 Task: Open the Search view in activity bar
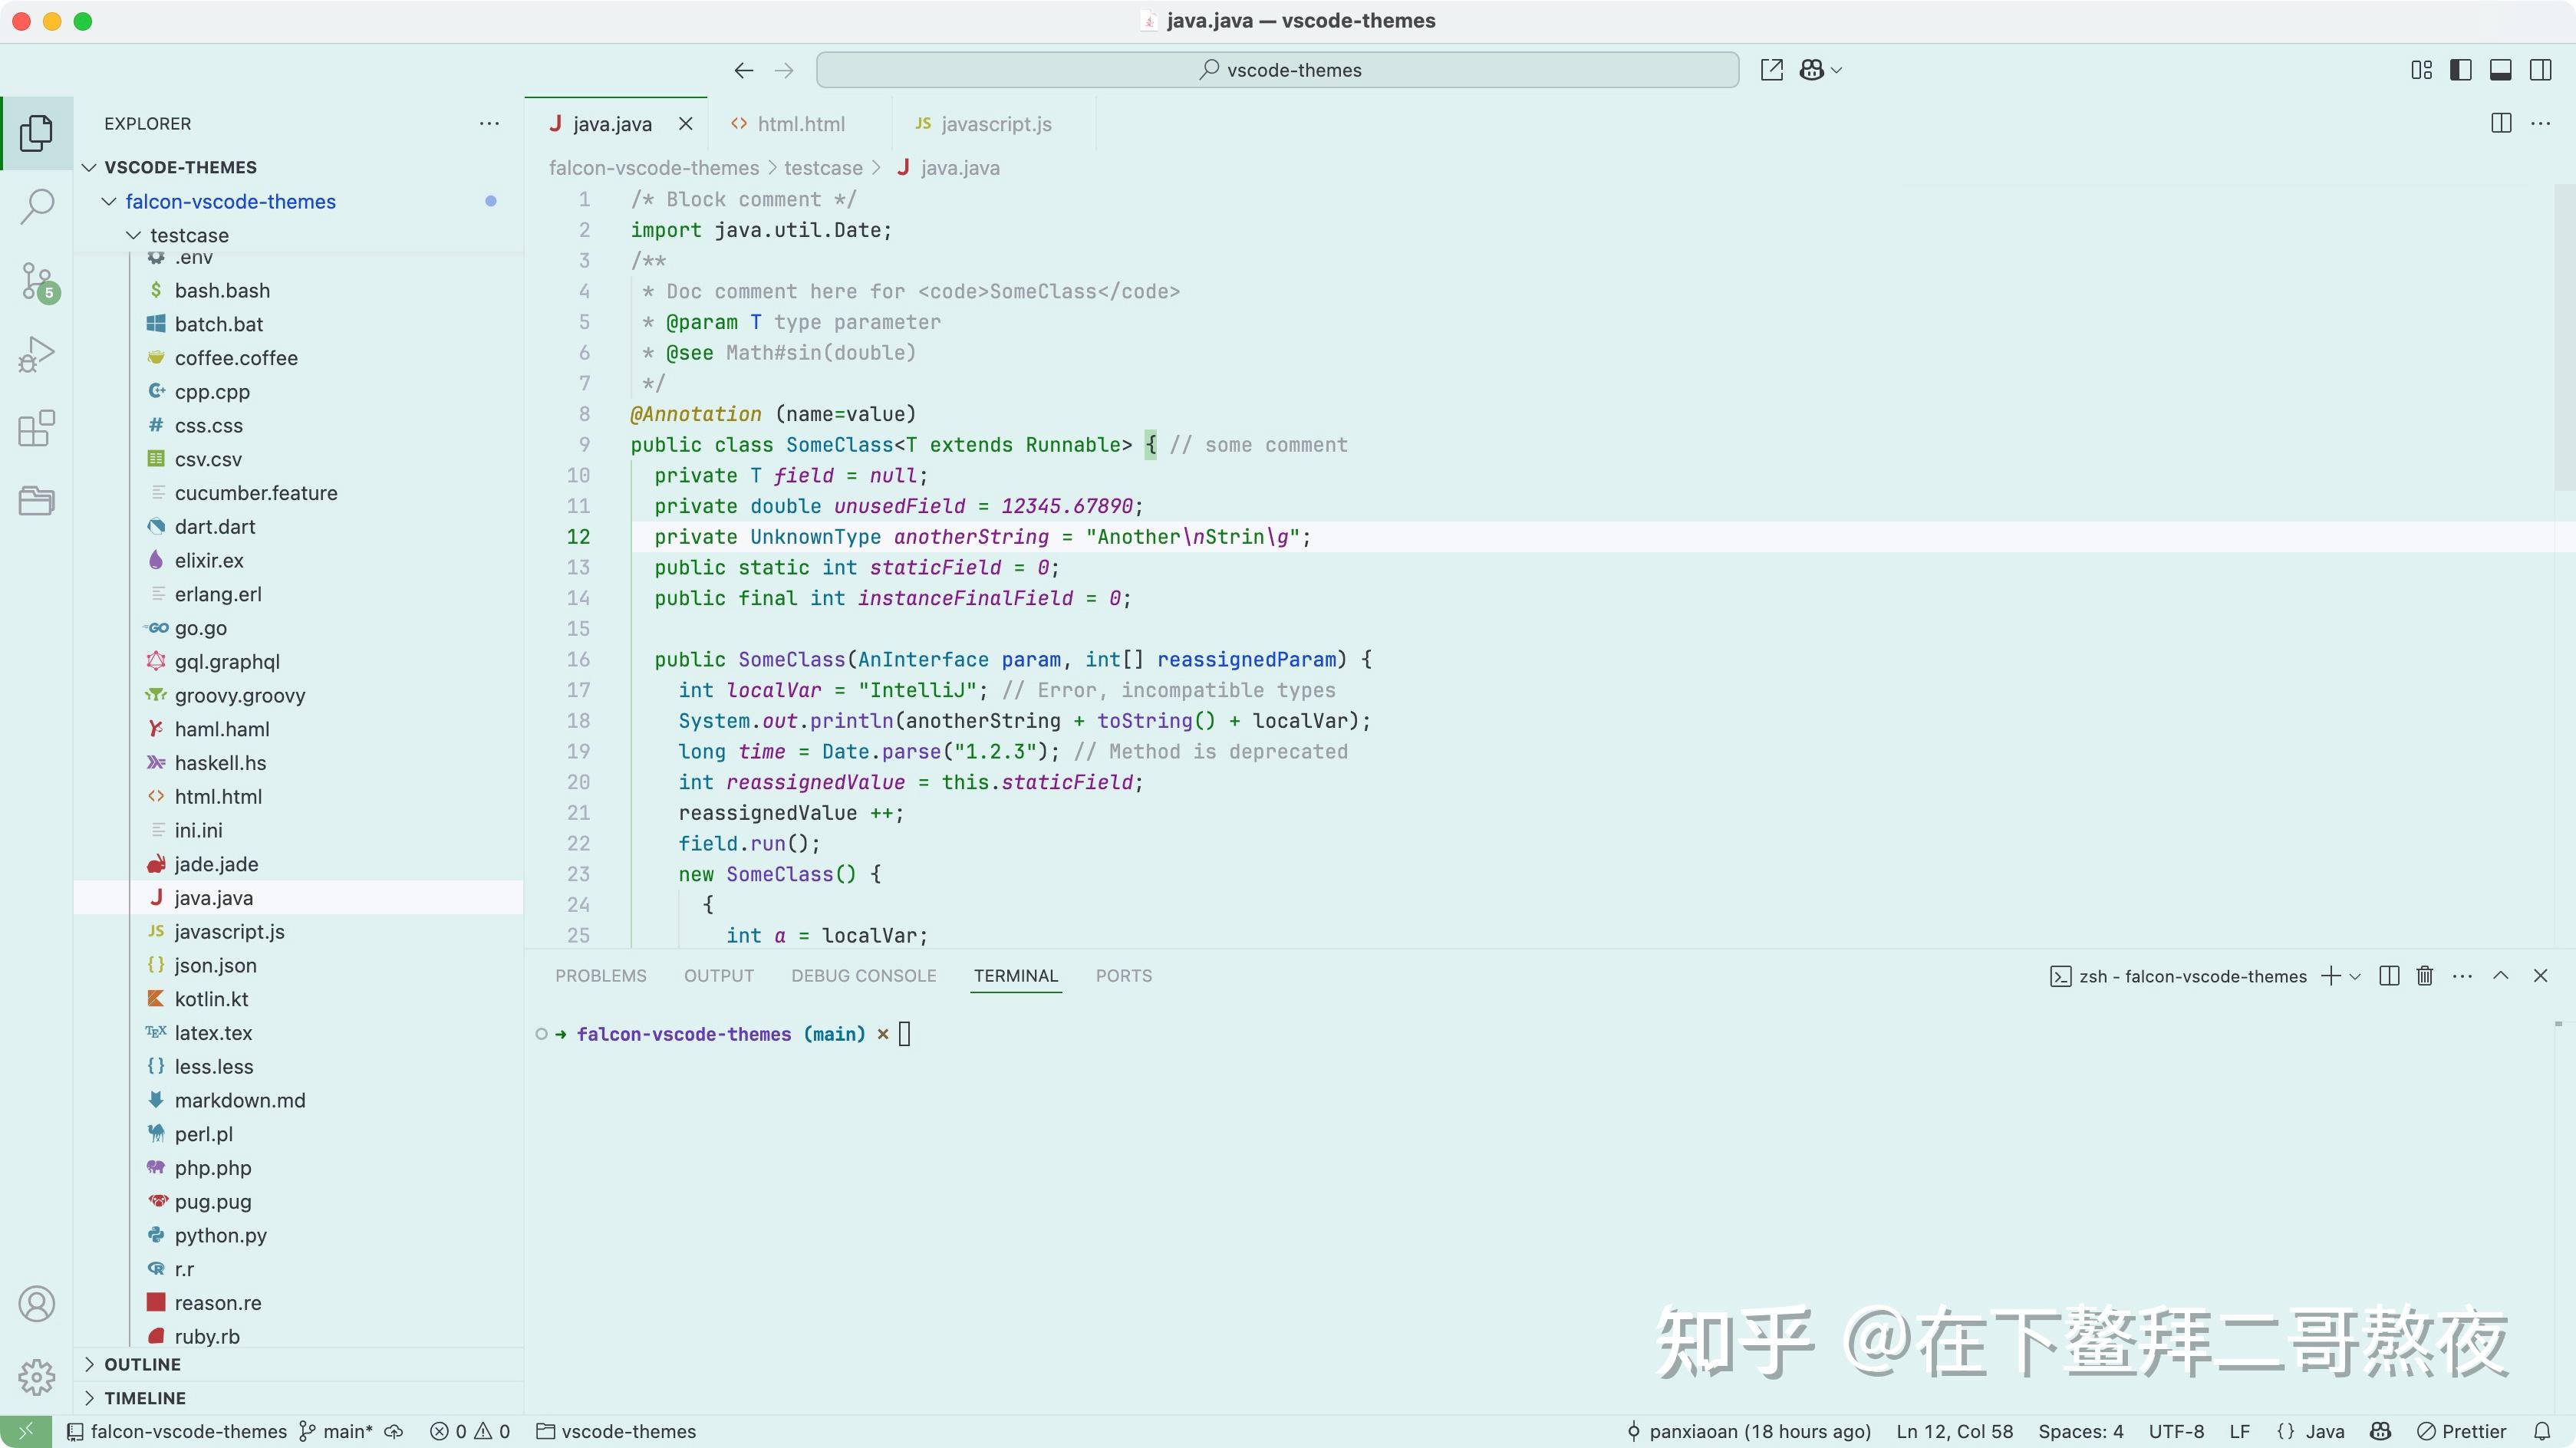tap(37, 206)
